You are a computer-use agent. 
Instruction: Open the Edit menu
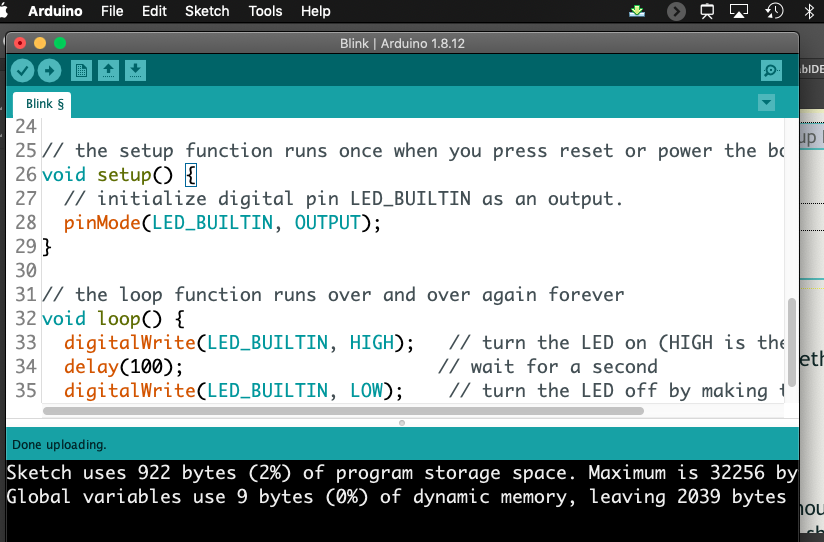[154, 11]
